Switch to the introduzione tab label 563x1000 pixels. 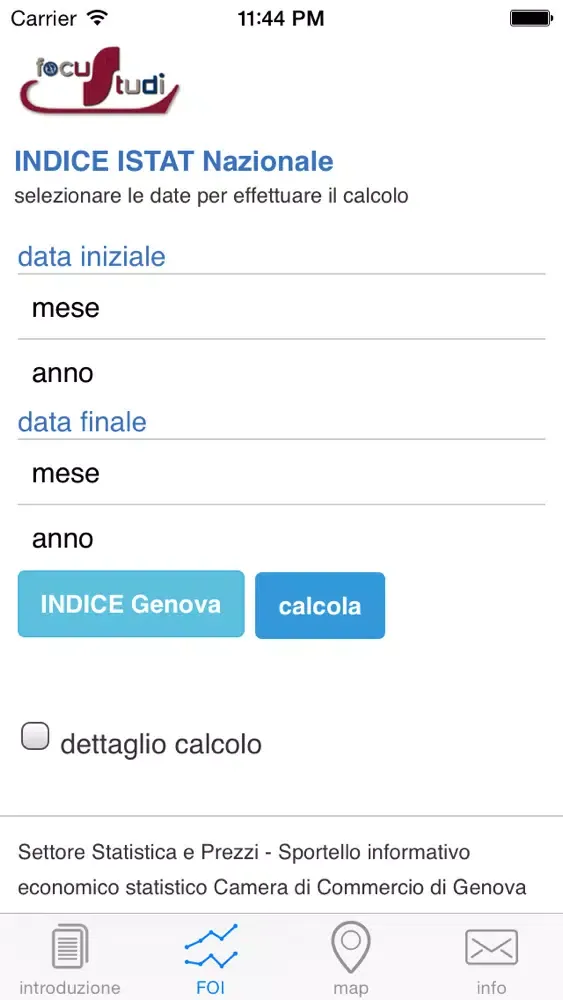(x=70, y=988)
